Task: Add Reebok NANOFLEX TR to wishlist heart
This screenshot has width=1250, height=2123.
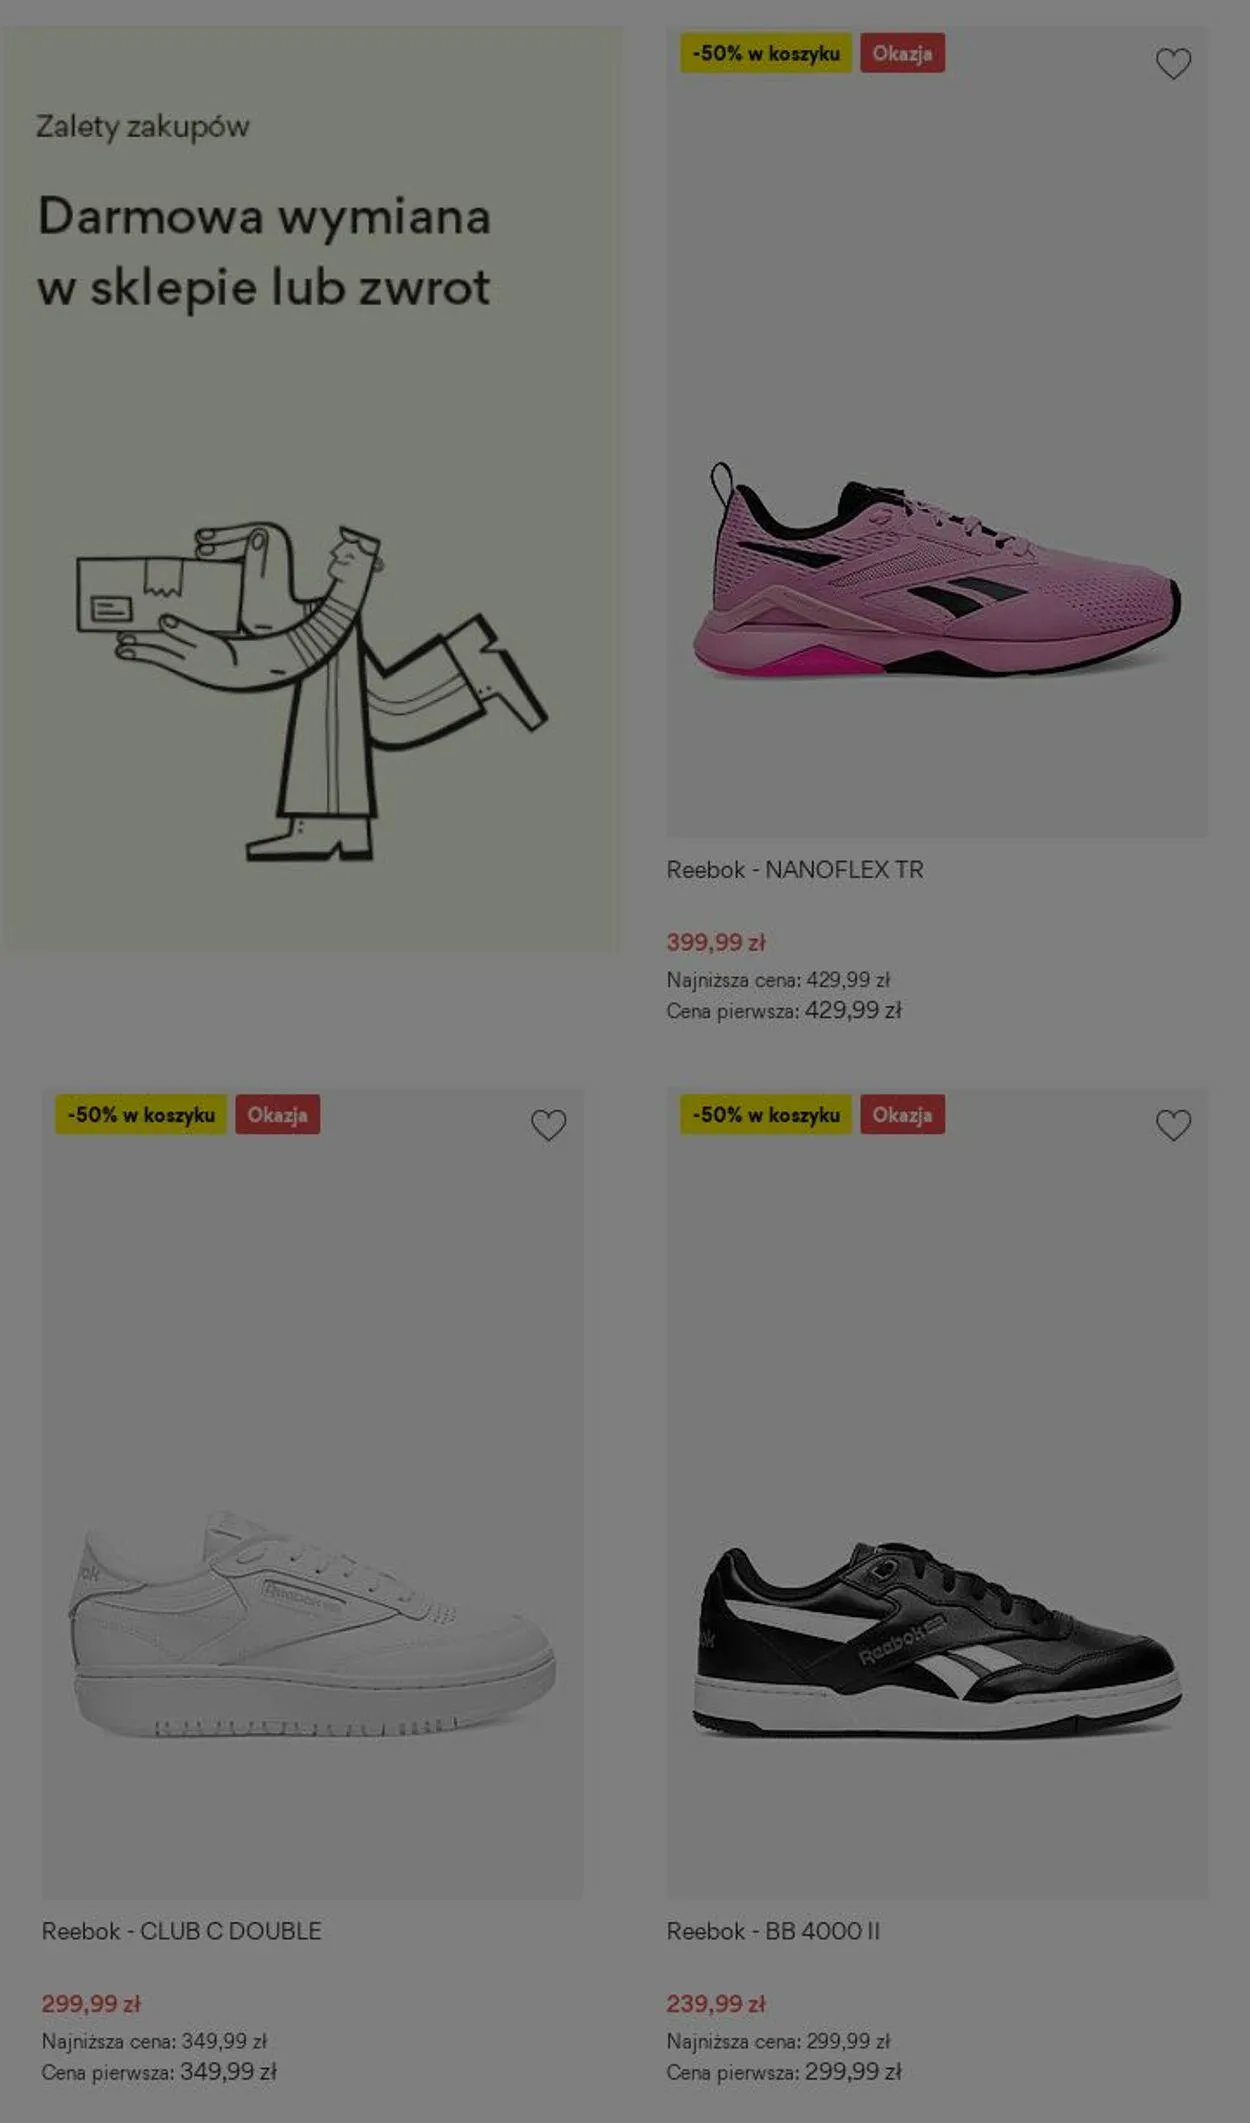Action: pos(1173,64)
